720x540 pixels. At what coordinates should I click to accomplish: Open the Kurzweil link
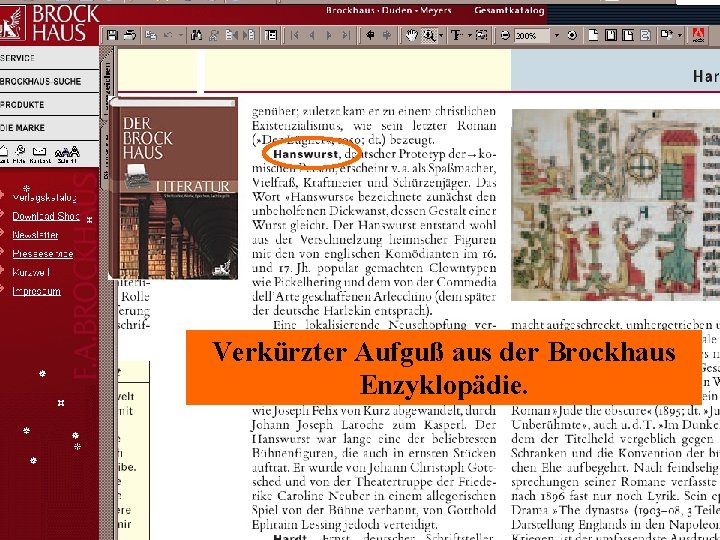point(31,272)
